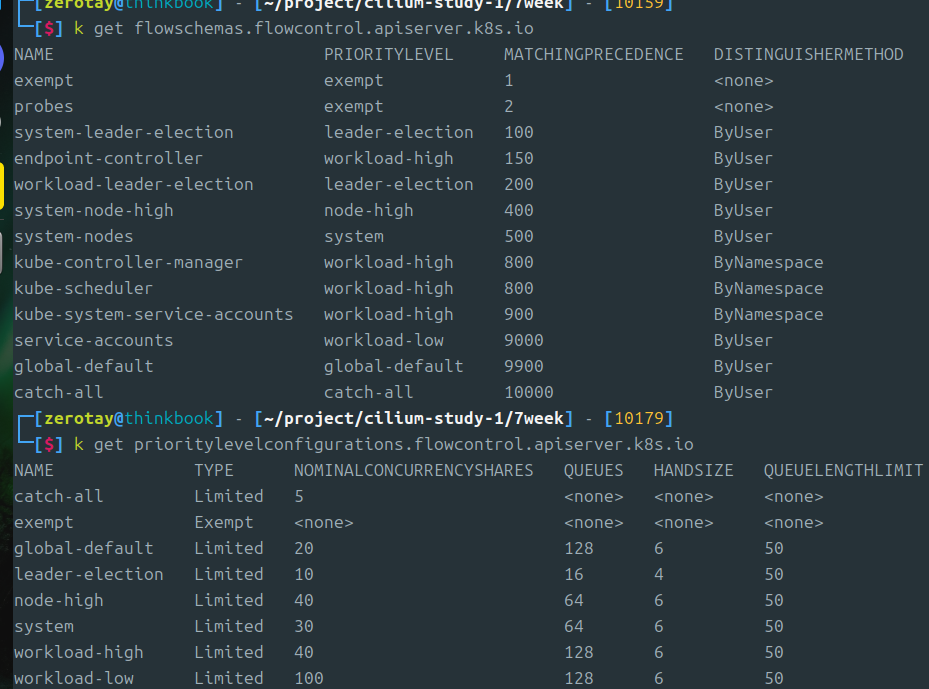Click the NOMINALCONCURRENCYSHARES column header
The width and height of the screenshot is (929, 689).
coord(413,470)
